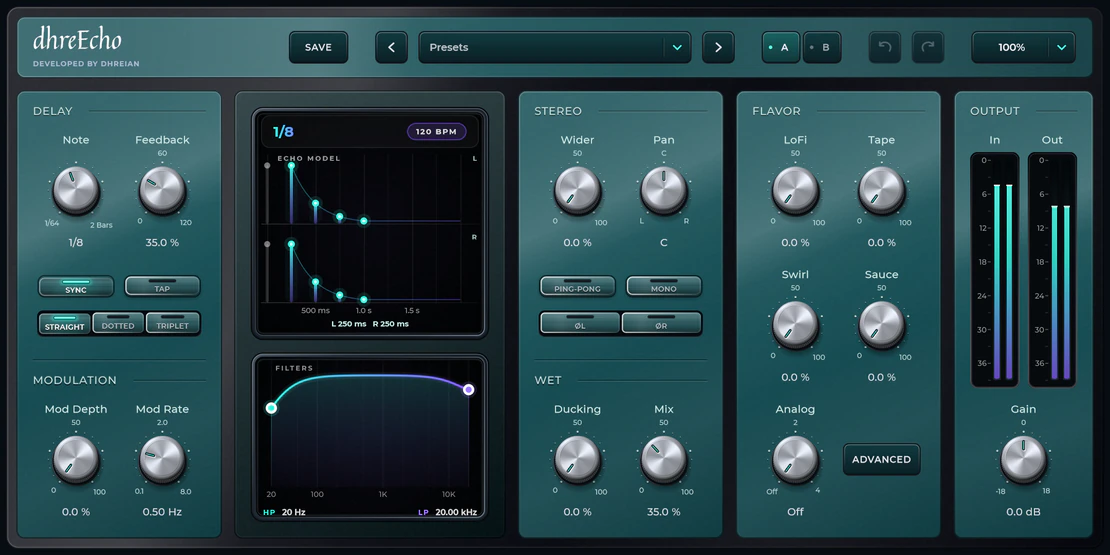This screenshot has width=1110, height=555.
Task: Click first left channel echo tap
Action: pyautogui.click(x=291, y=166)
